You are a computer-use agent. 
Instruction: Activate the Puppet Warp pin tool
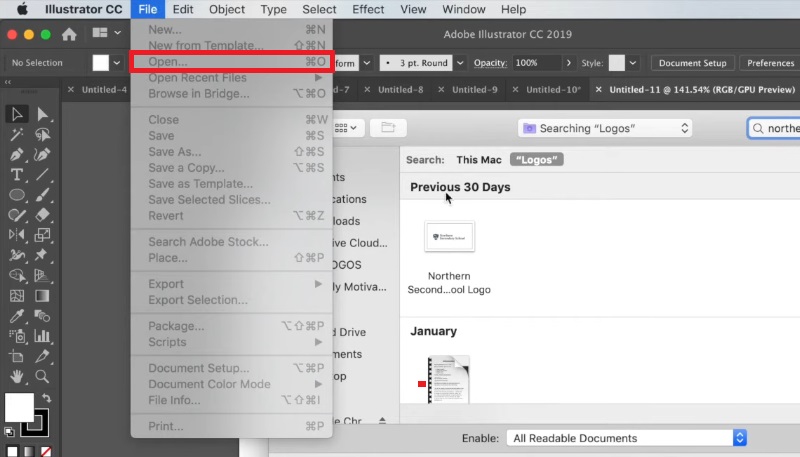tap(42, 255)
